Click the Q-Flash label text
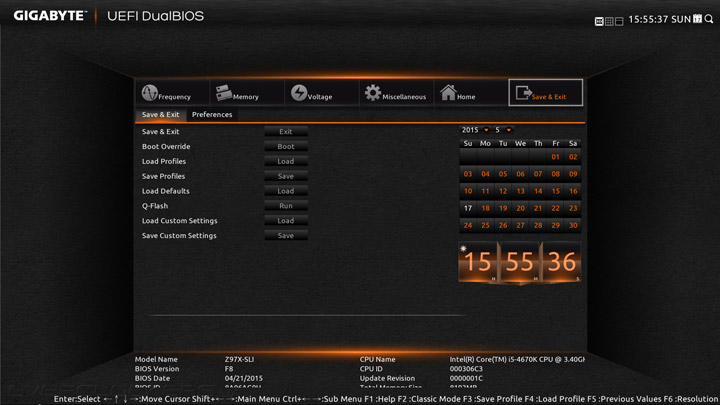 coord(155,206)
